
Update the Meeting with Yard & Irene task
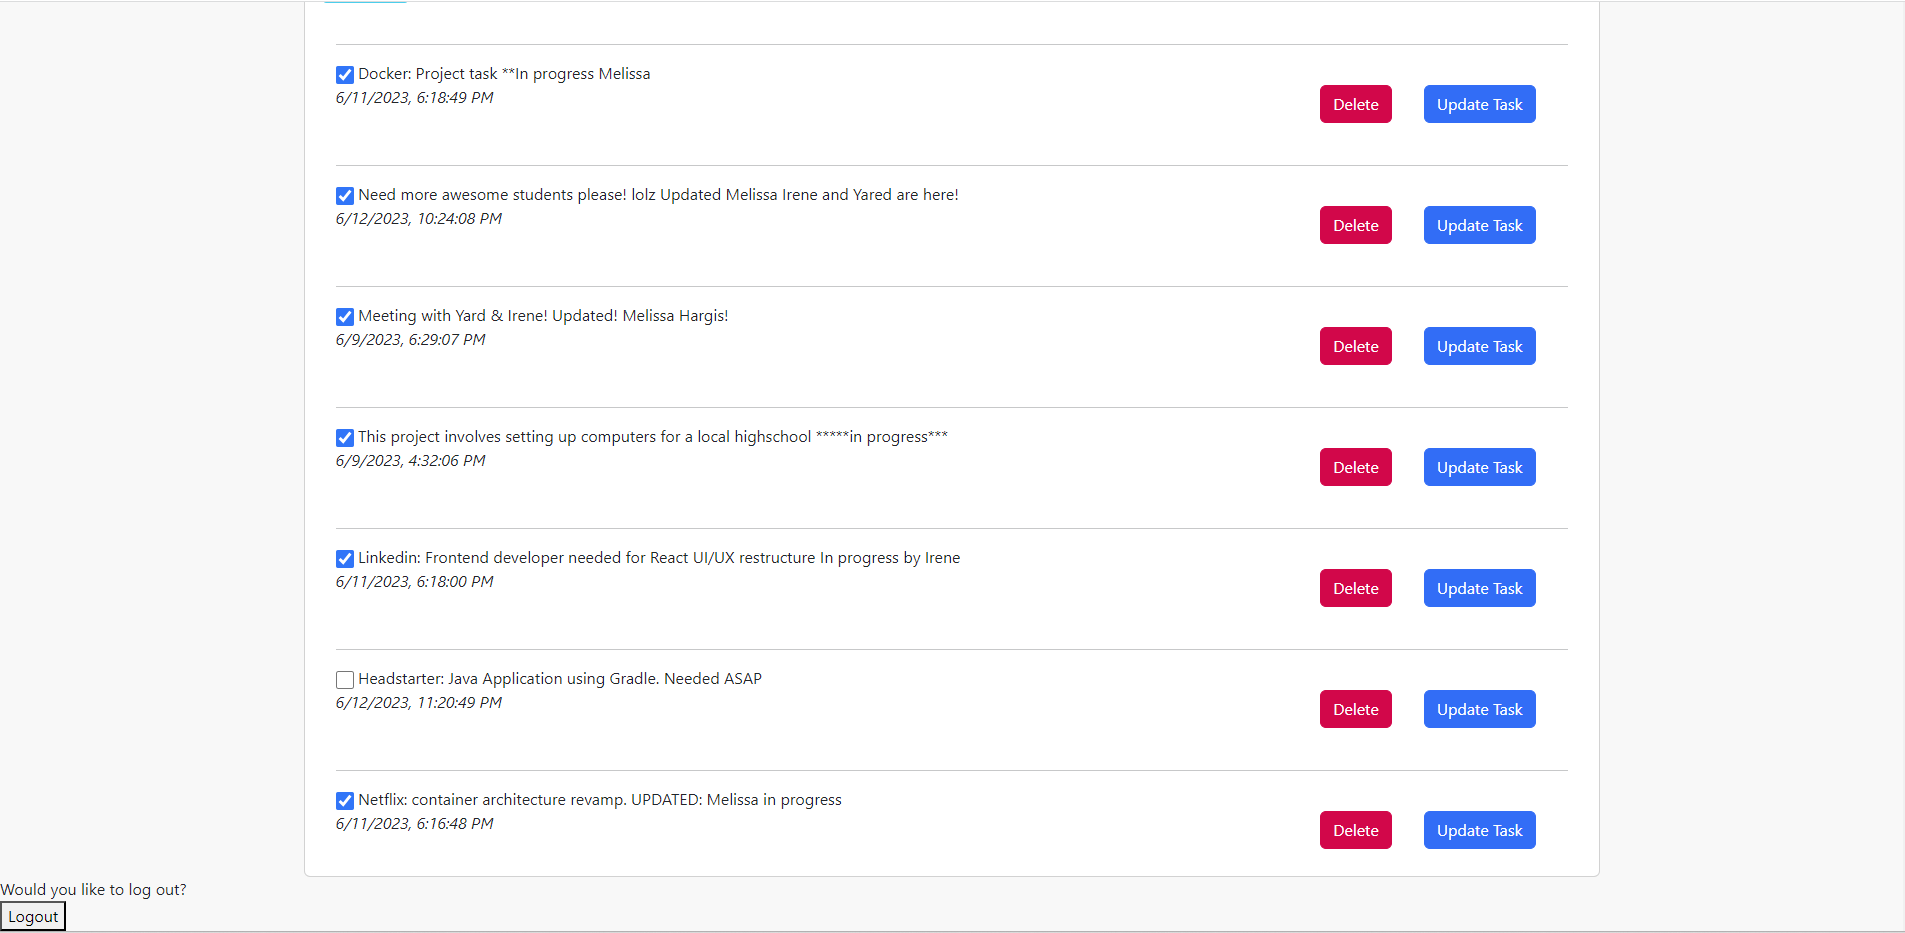point(1479,346)
